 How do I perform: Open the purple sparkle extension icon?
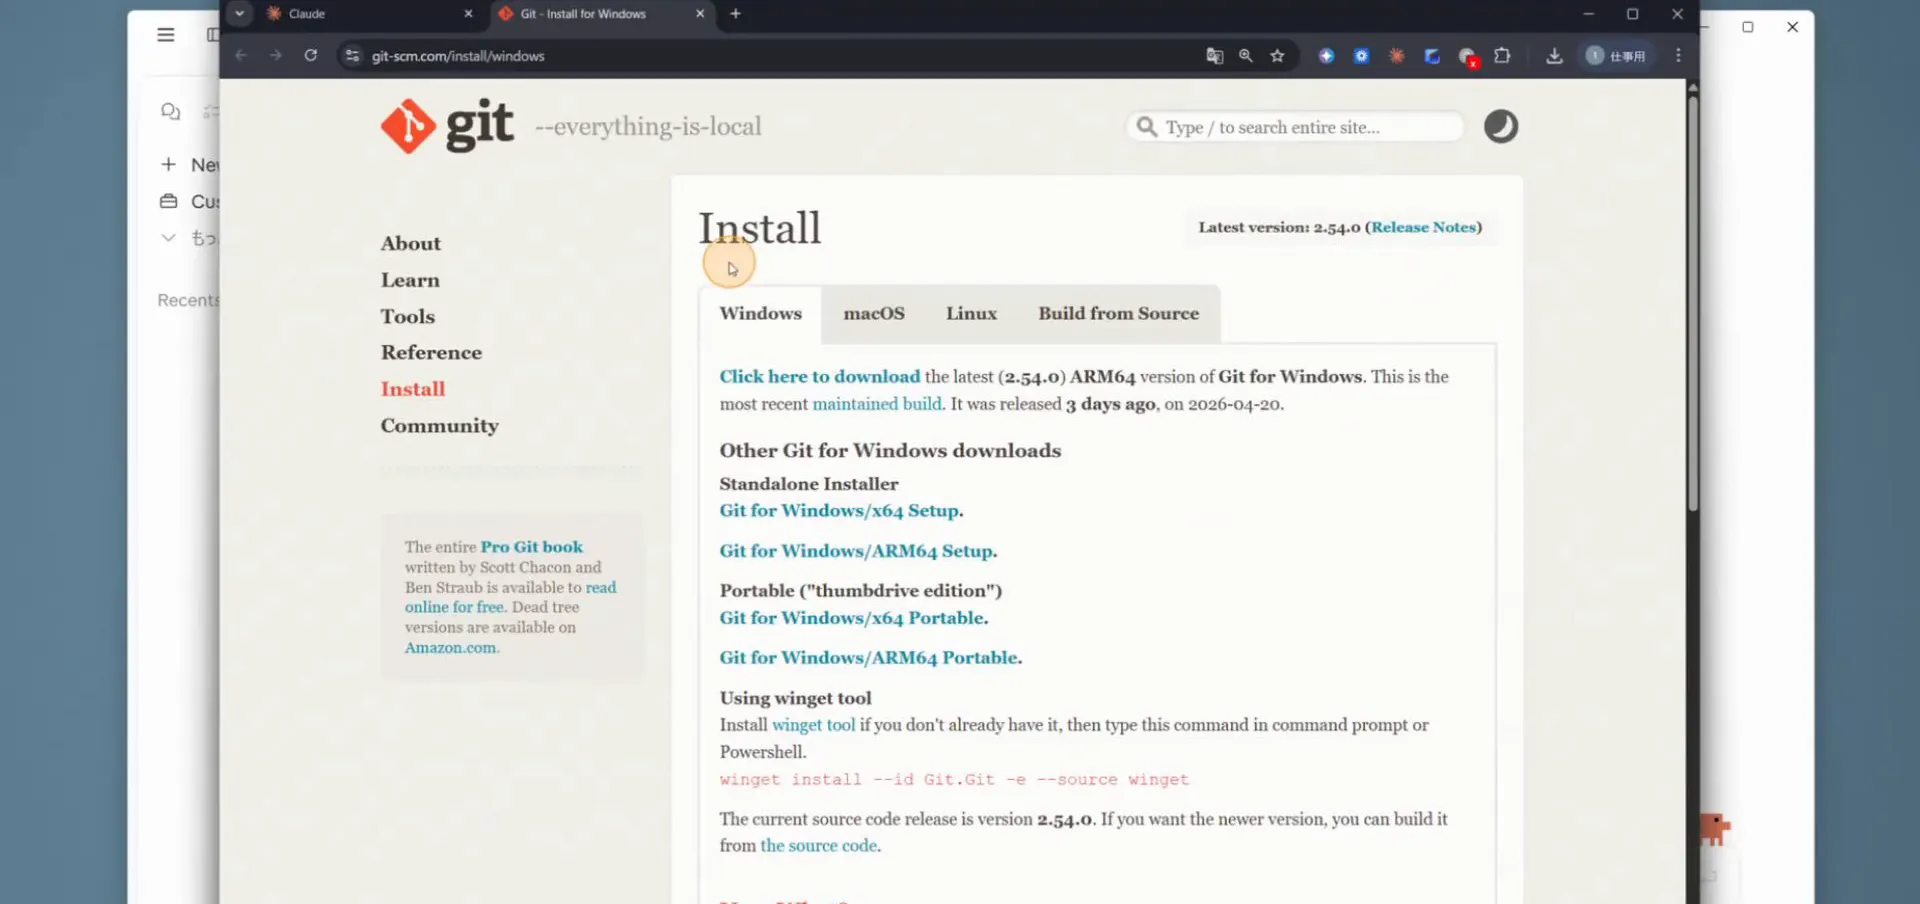1326,56
